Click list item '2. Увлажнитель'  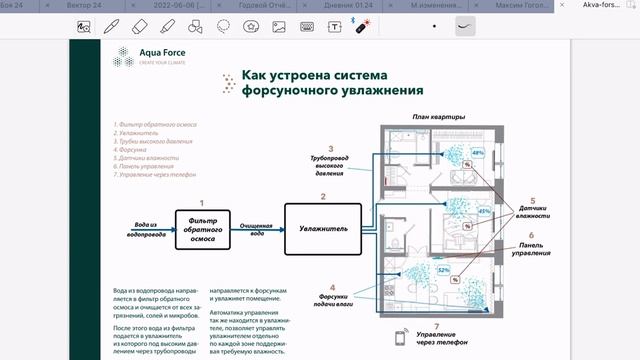tap(136, 133)
